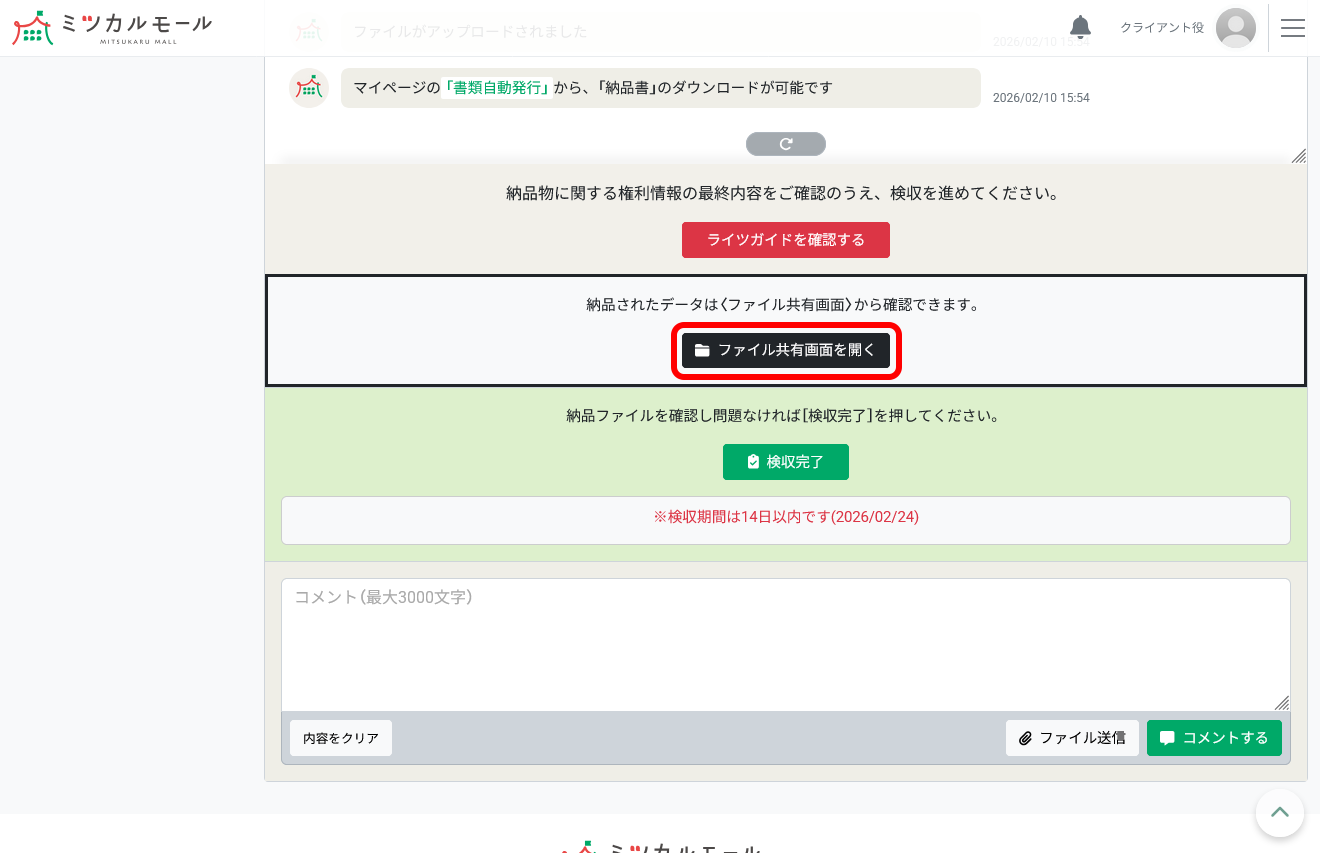1320x853 pixels.
Task: Clear input using 内容をクリア button
Action: point(341,738)
